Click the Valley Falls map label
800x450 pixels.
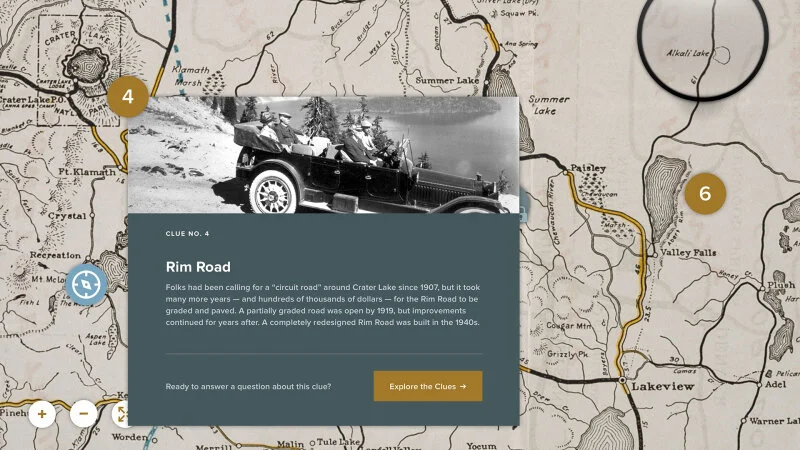688,253
